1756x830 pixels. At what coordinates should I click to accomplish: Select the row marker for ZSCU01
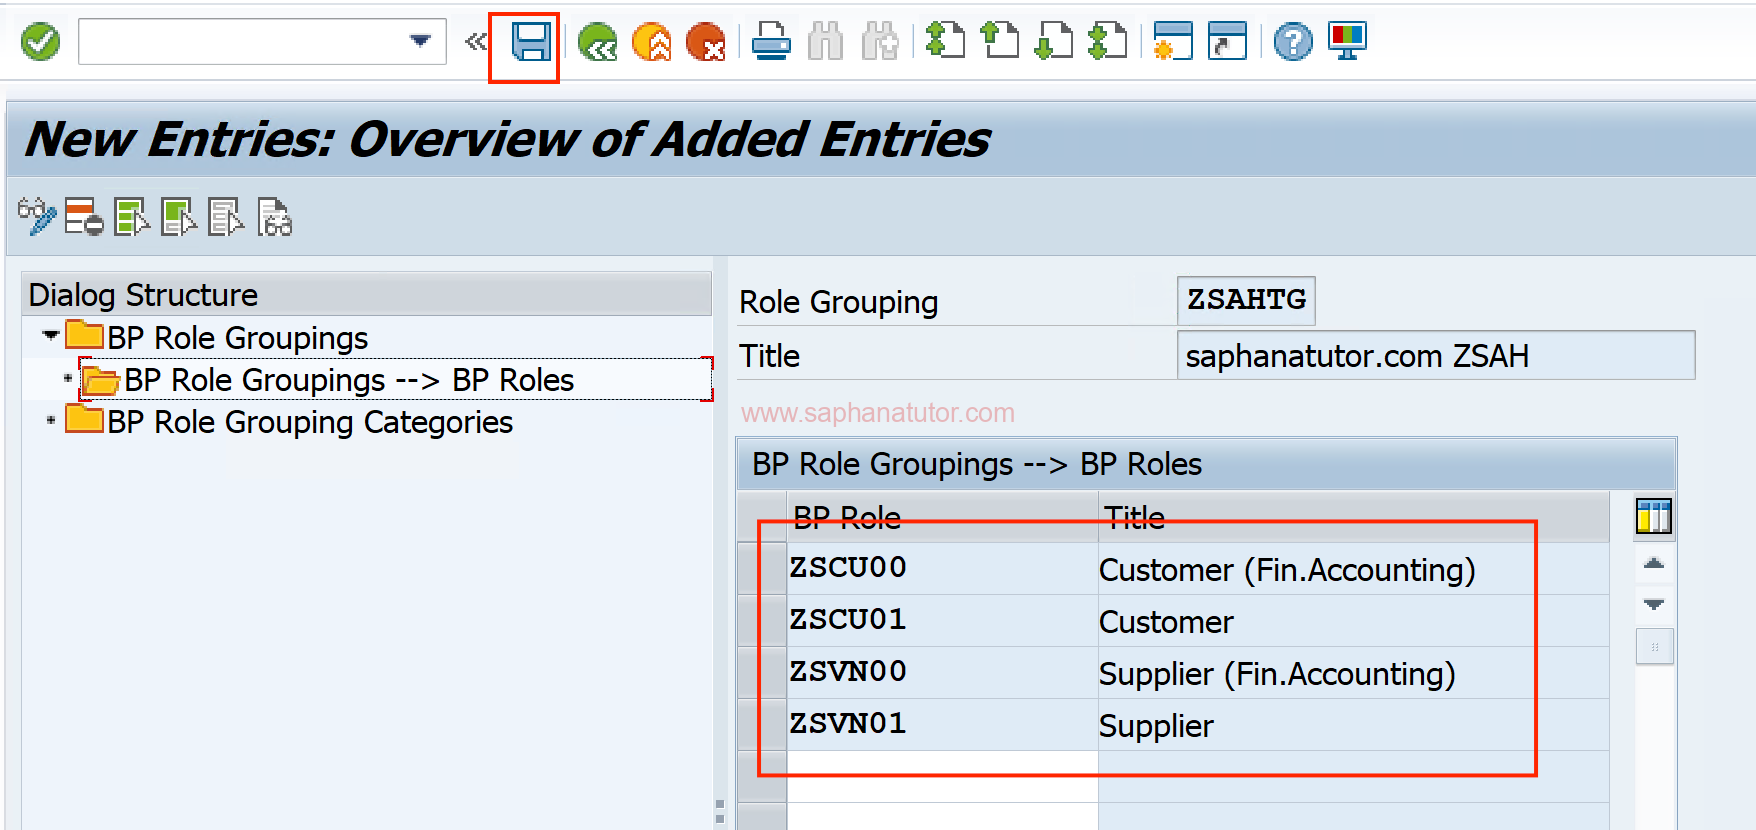[x=762, y=621]
